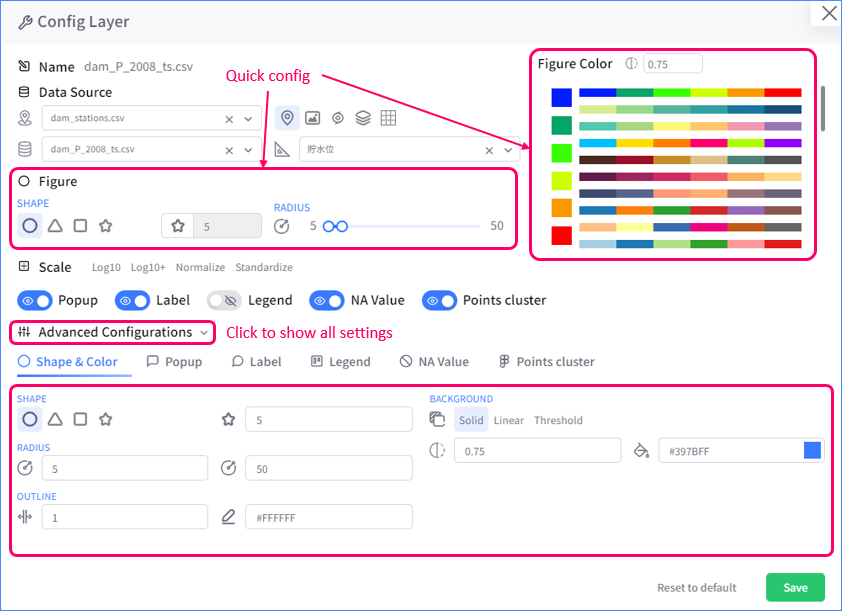Click the outline pen color icon
Screen dimensions: 842x611
228,517
